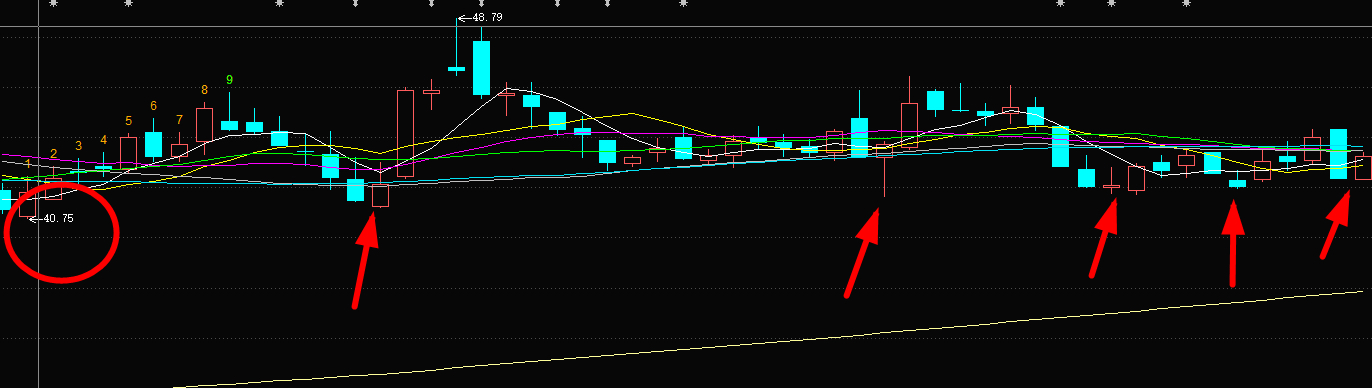Click hollow red candle above the leftmost red arrow
The height and width of the screenshot is (388, 1372).
(380, 195)
